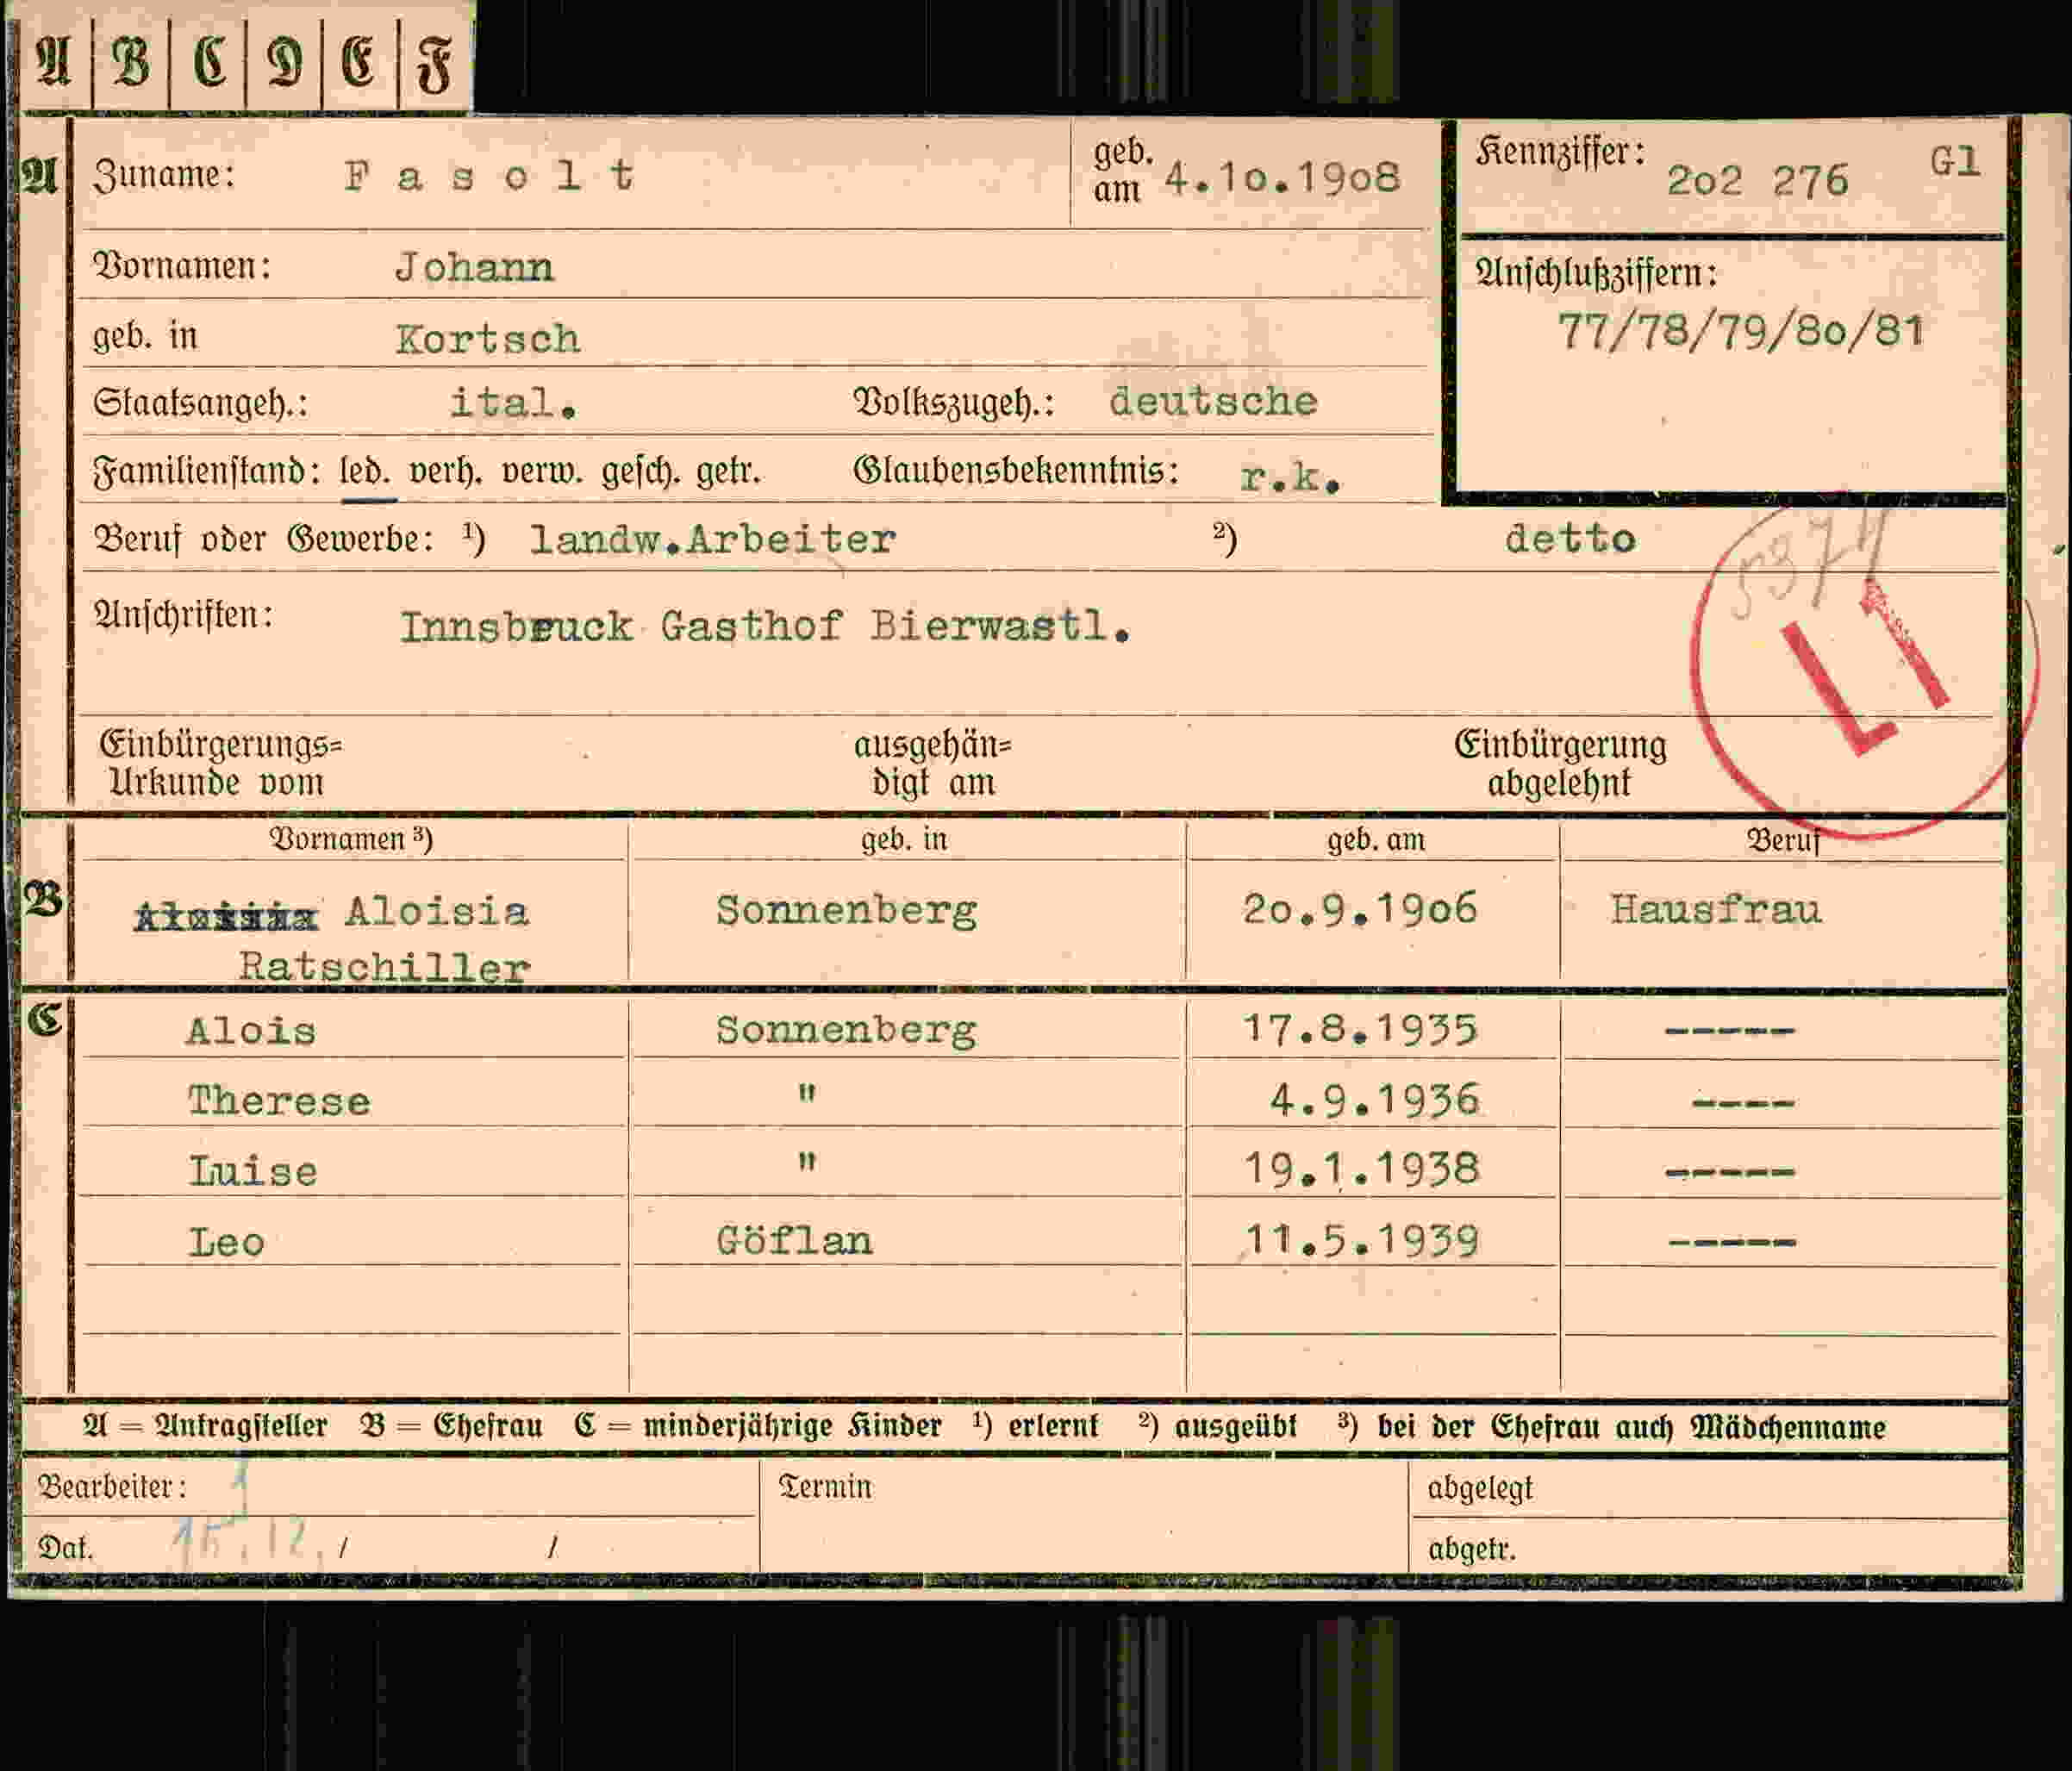Click the 'verh.' marital status option
Screen dimensions: 2072x1771
click(446, 472)
